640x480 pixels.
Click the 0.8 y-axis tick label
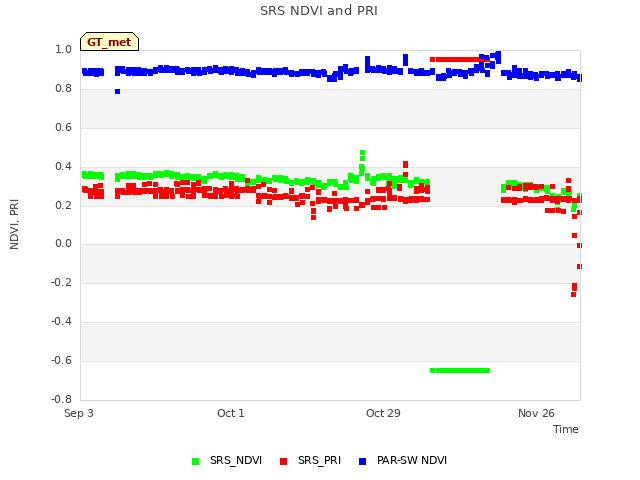pyautogui.click(x=63, y=89)
